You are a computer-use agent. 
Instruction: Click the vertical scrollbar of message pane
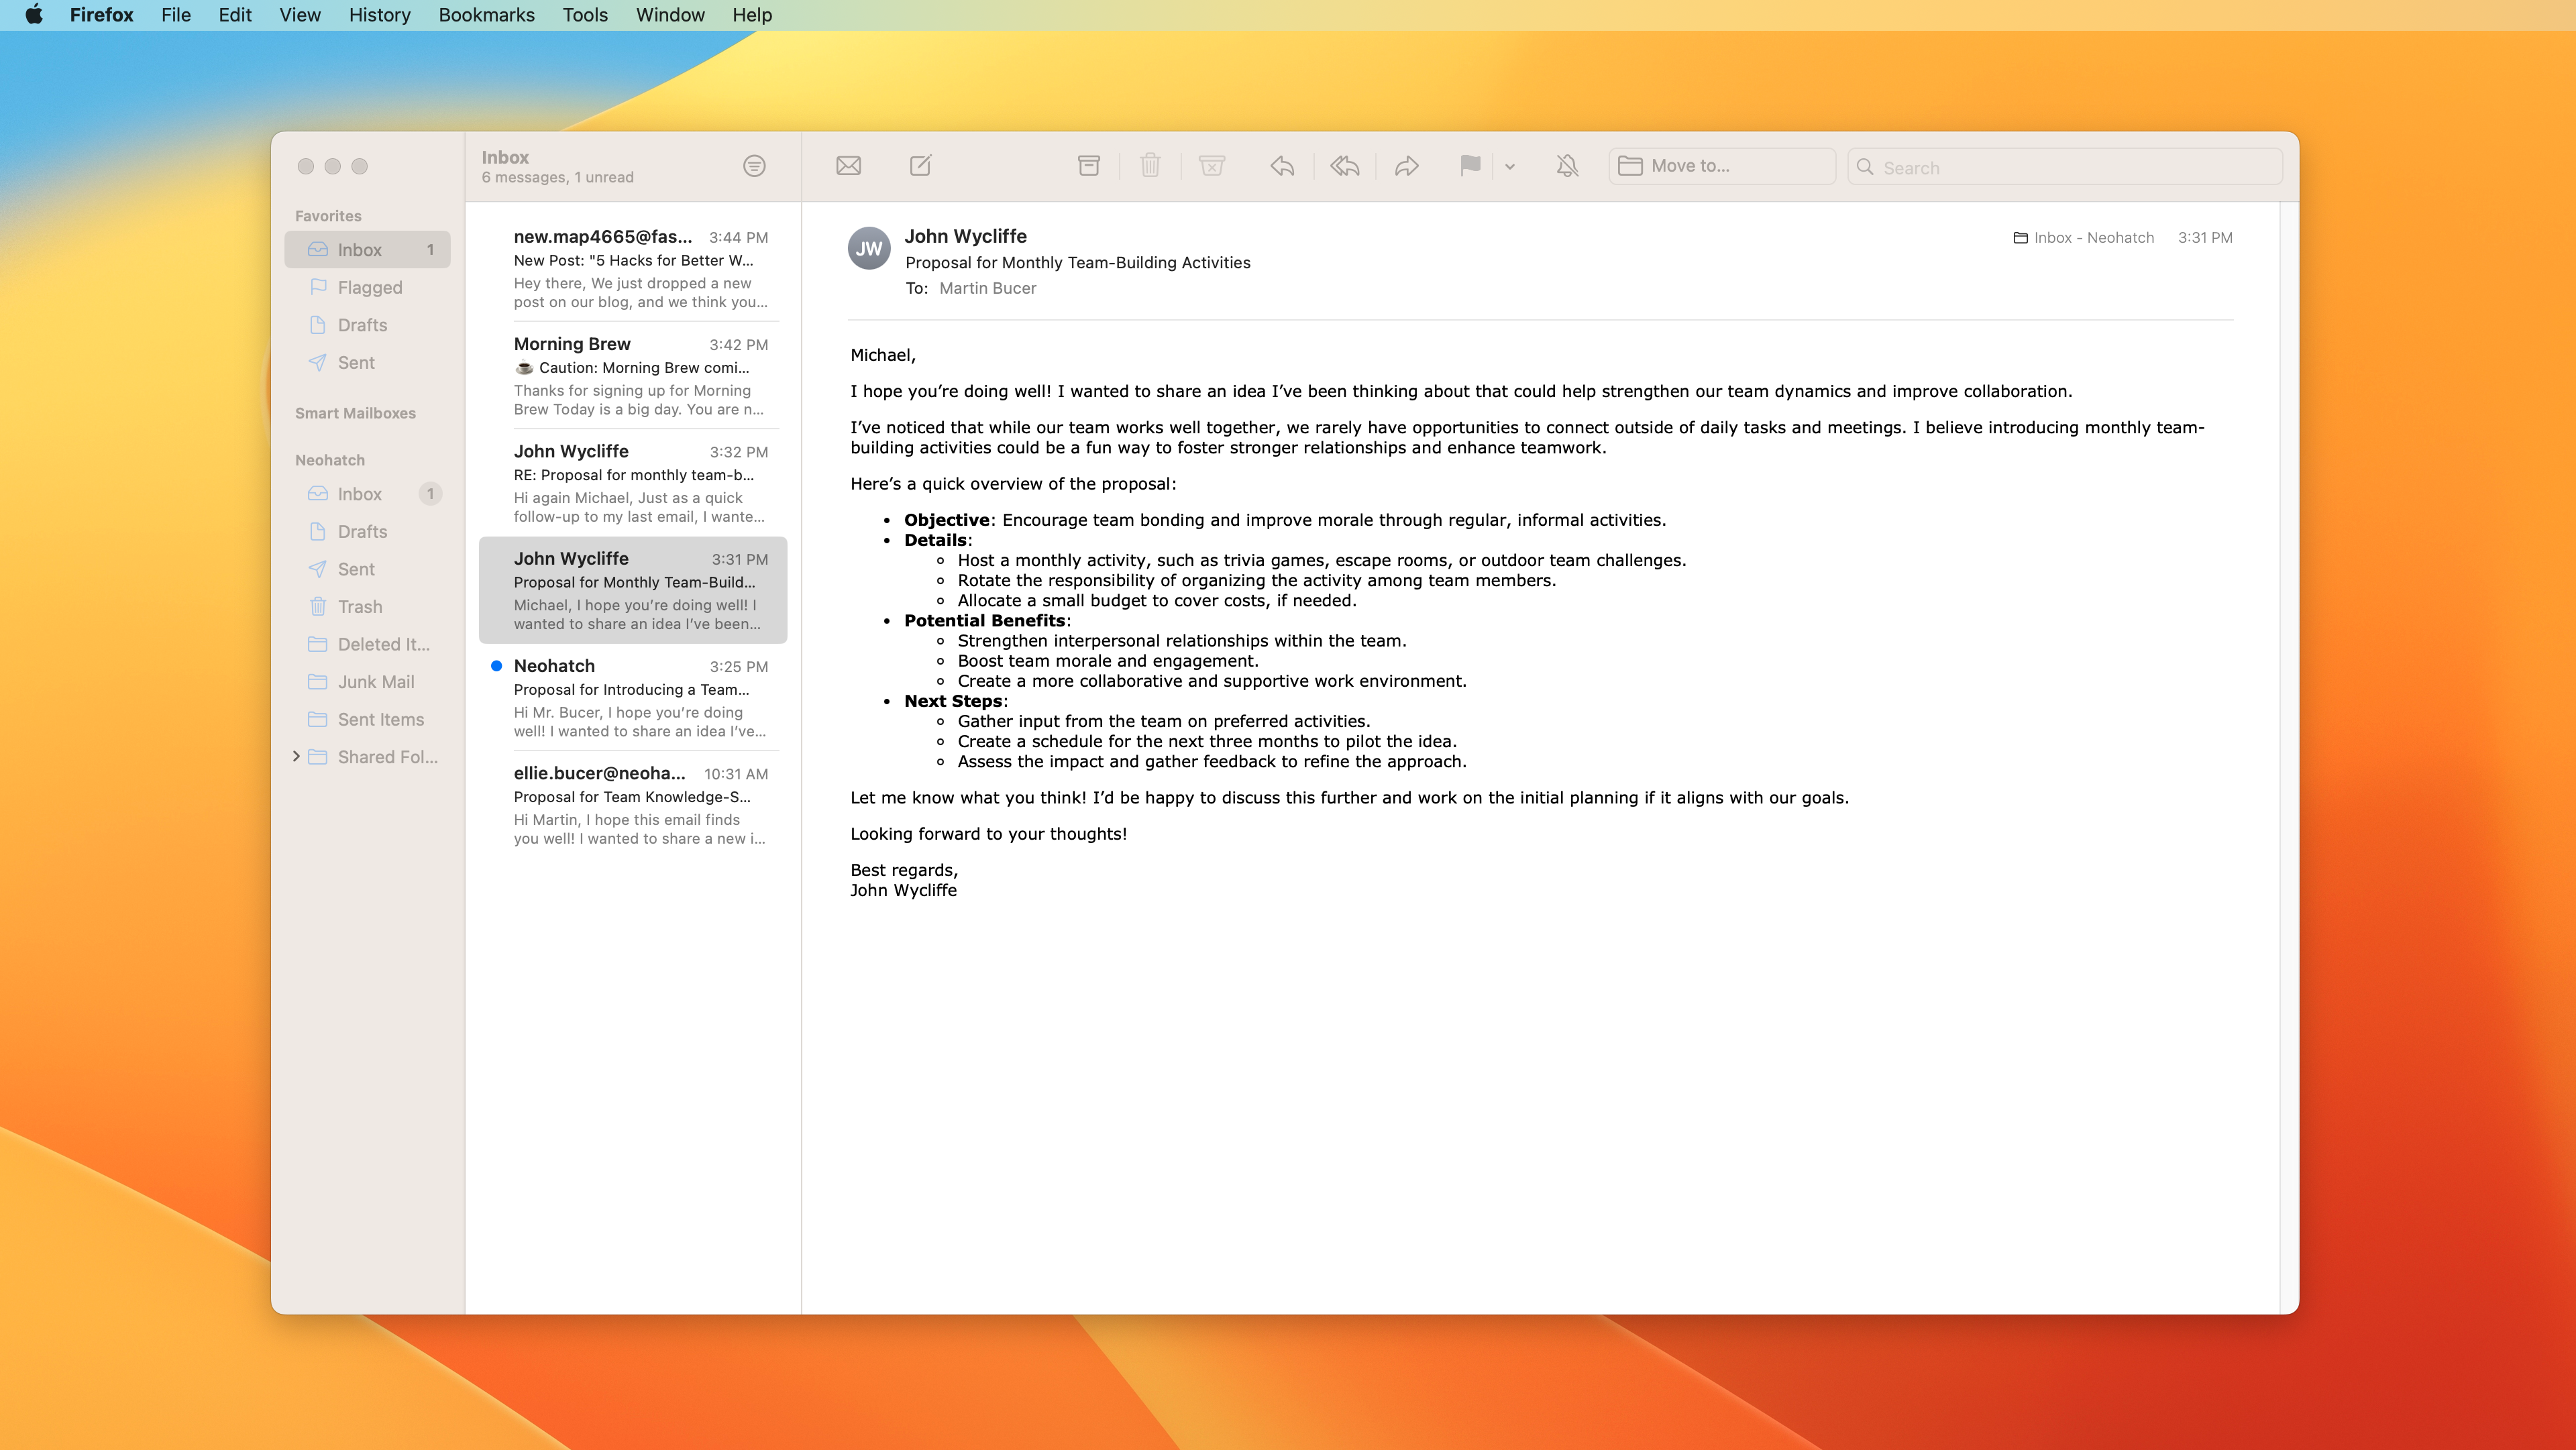(x=2288, y=758)
